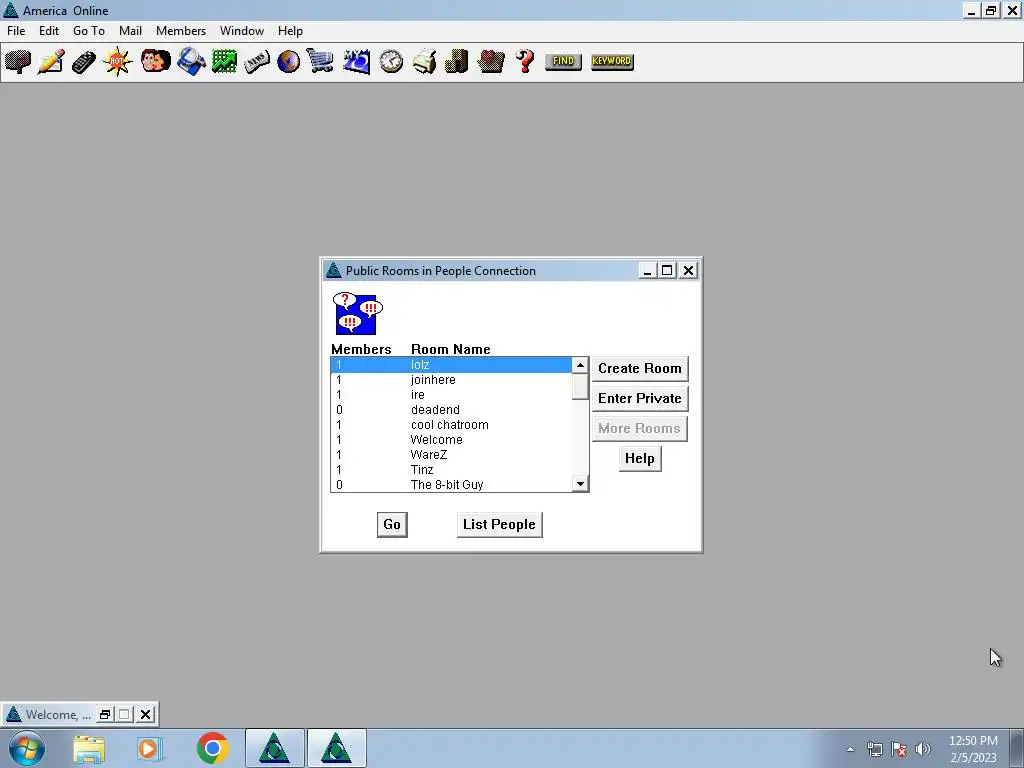Click the FIND toolbar button
Screen dimensions: 1024x768
[563, 61]
